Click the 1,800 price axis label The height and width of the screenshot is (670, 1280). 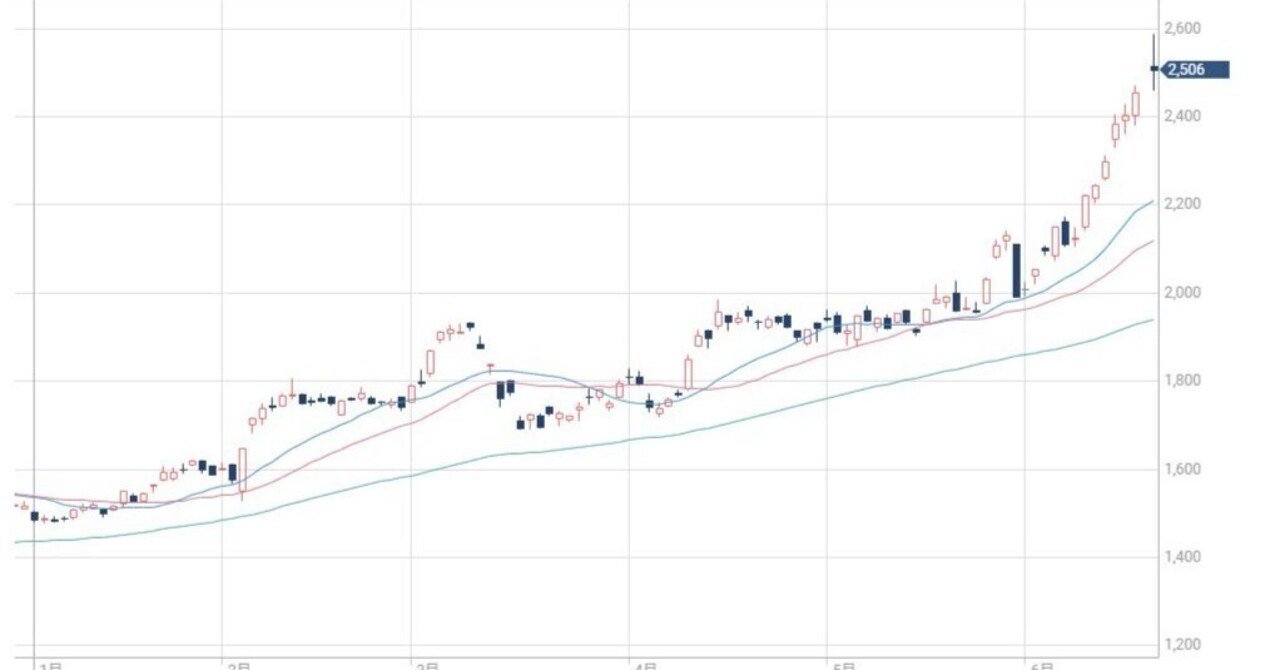click(1184, 380)
